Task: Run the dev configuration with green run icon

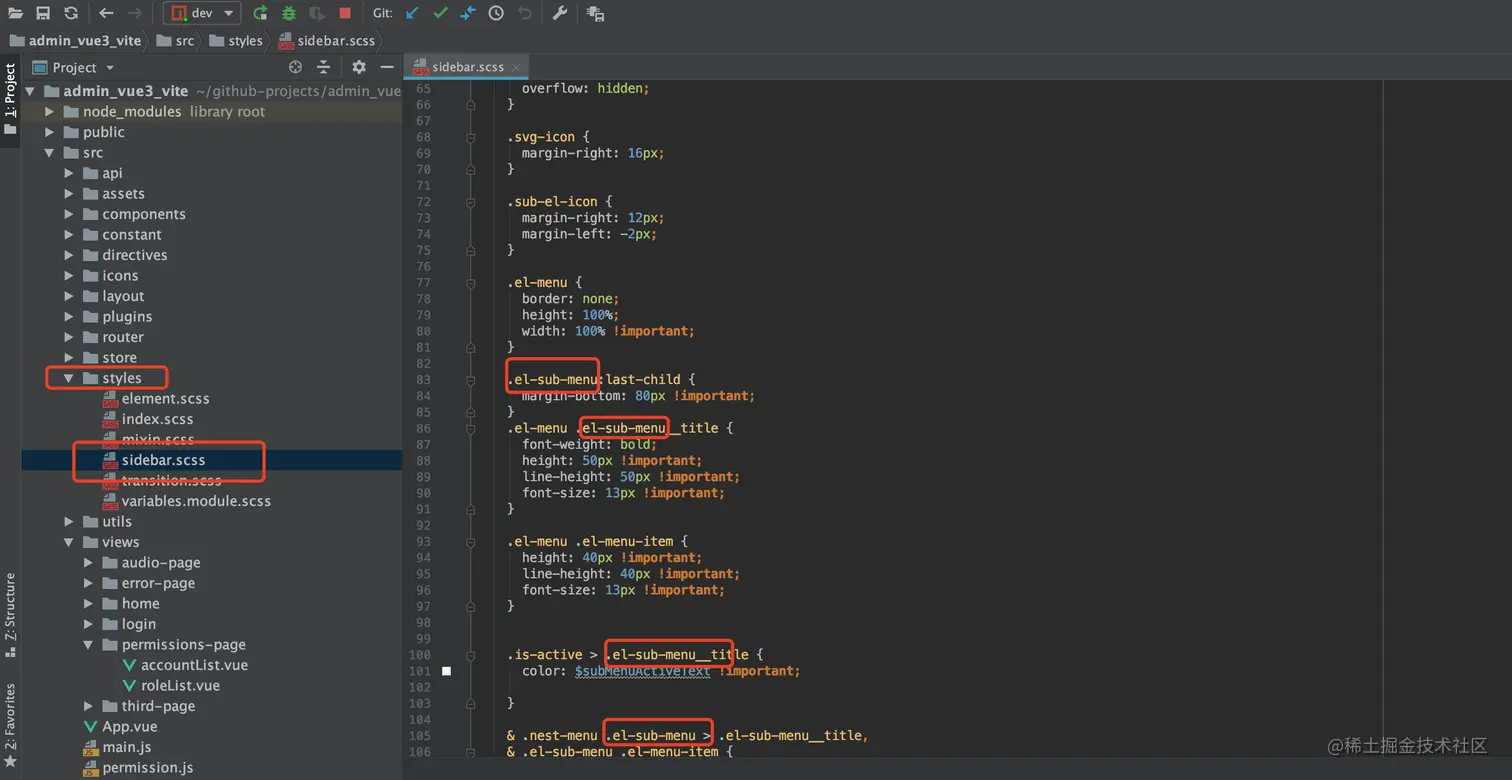Action: [260, 13]
